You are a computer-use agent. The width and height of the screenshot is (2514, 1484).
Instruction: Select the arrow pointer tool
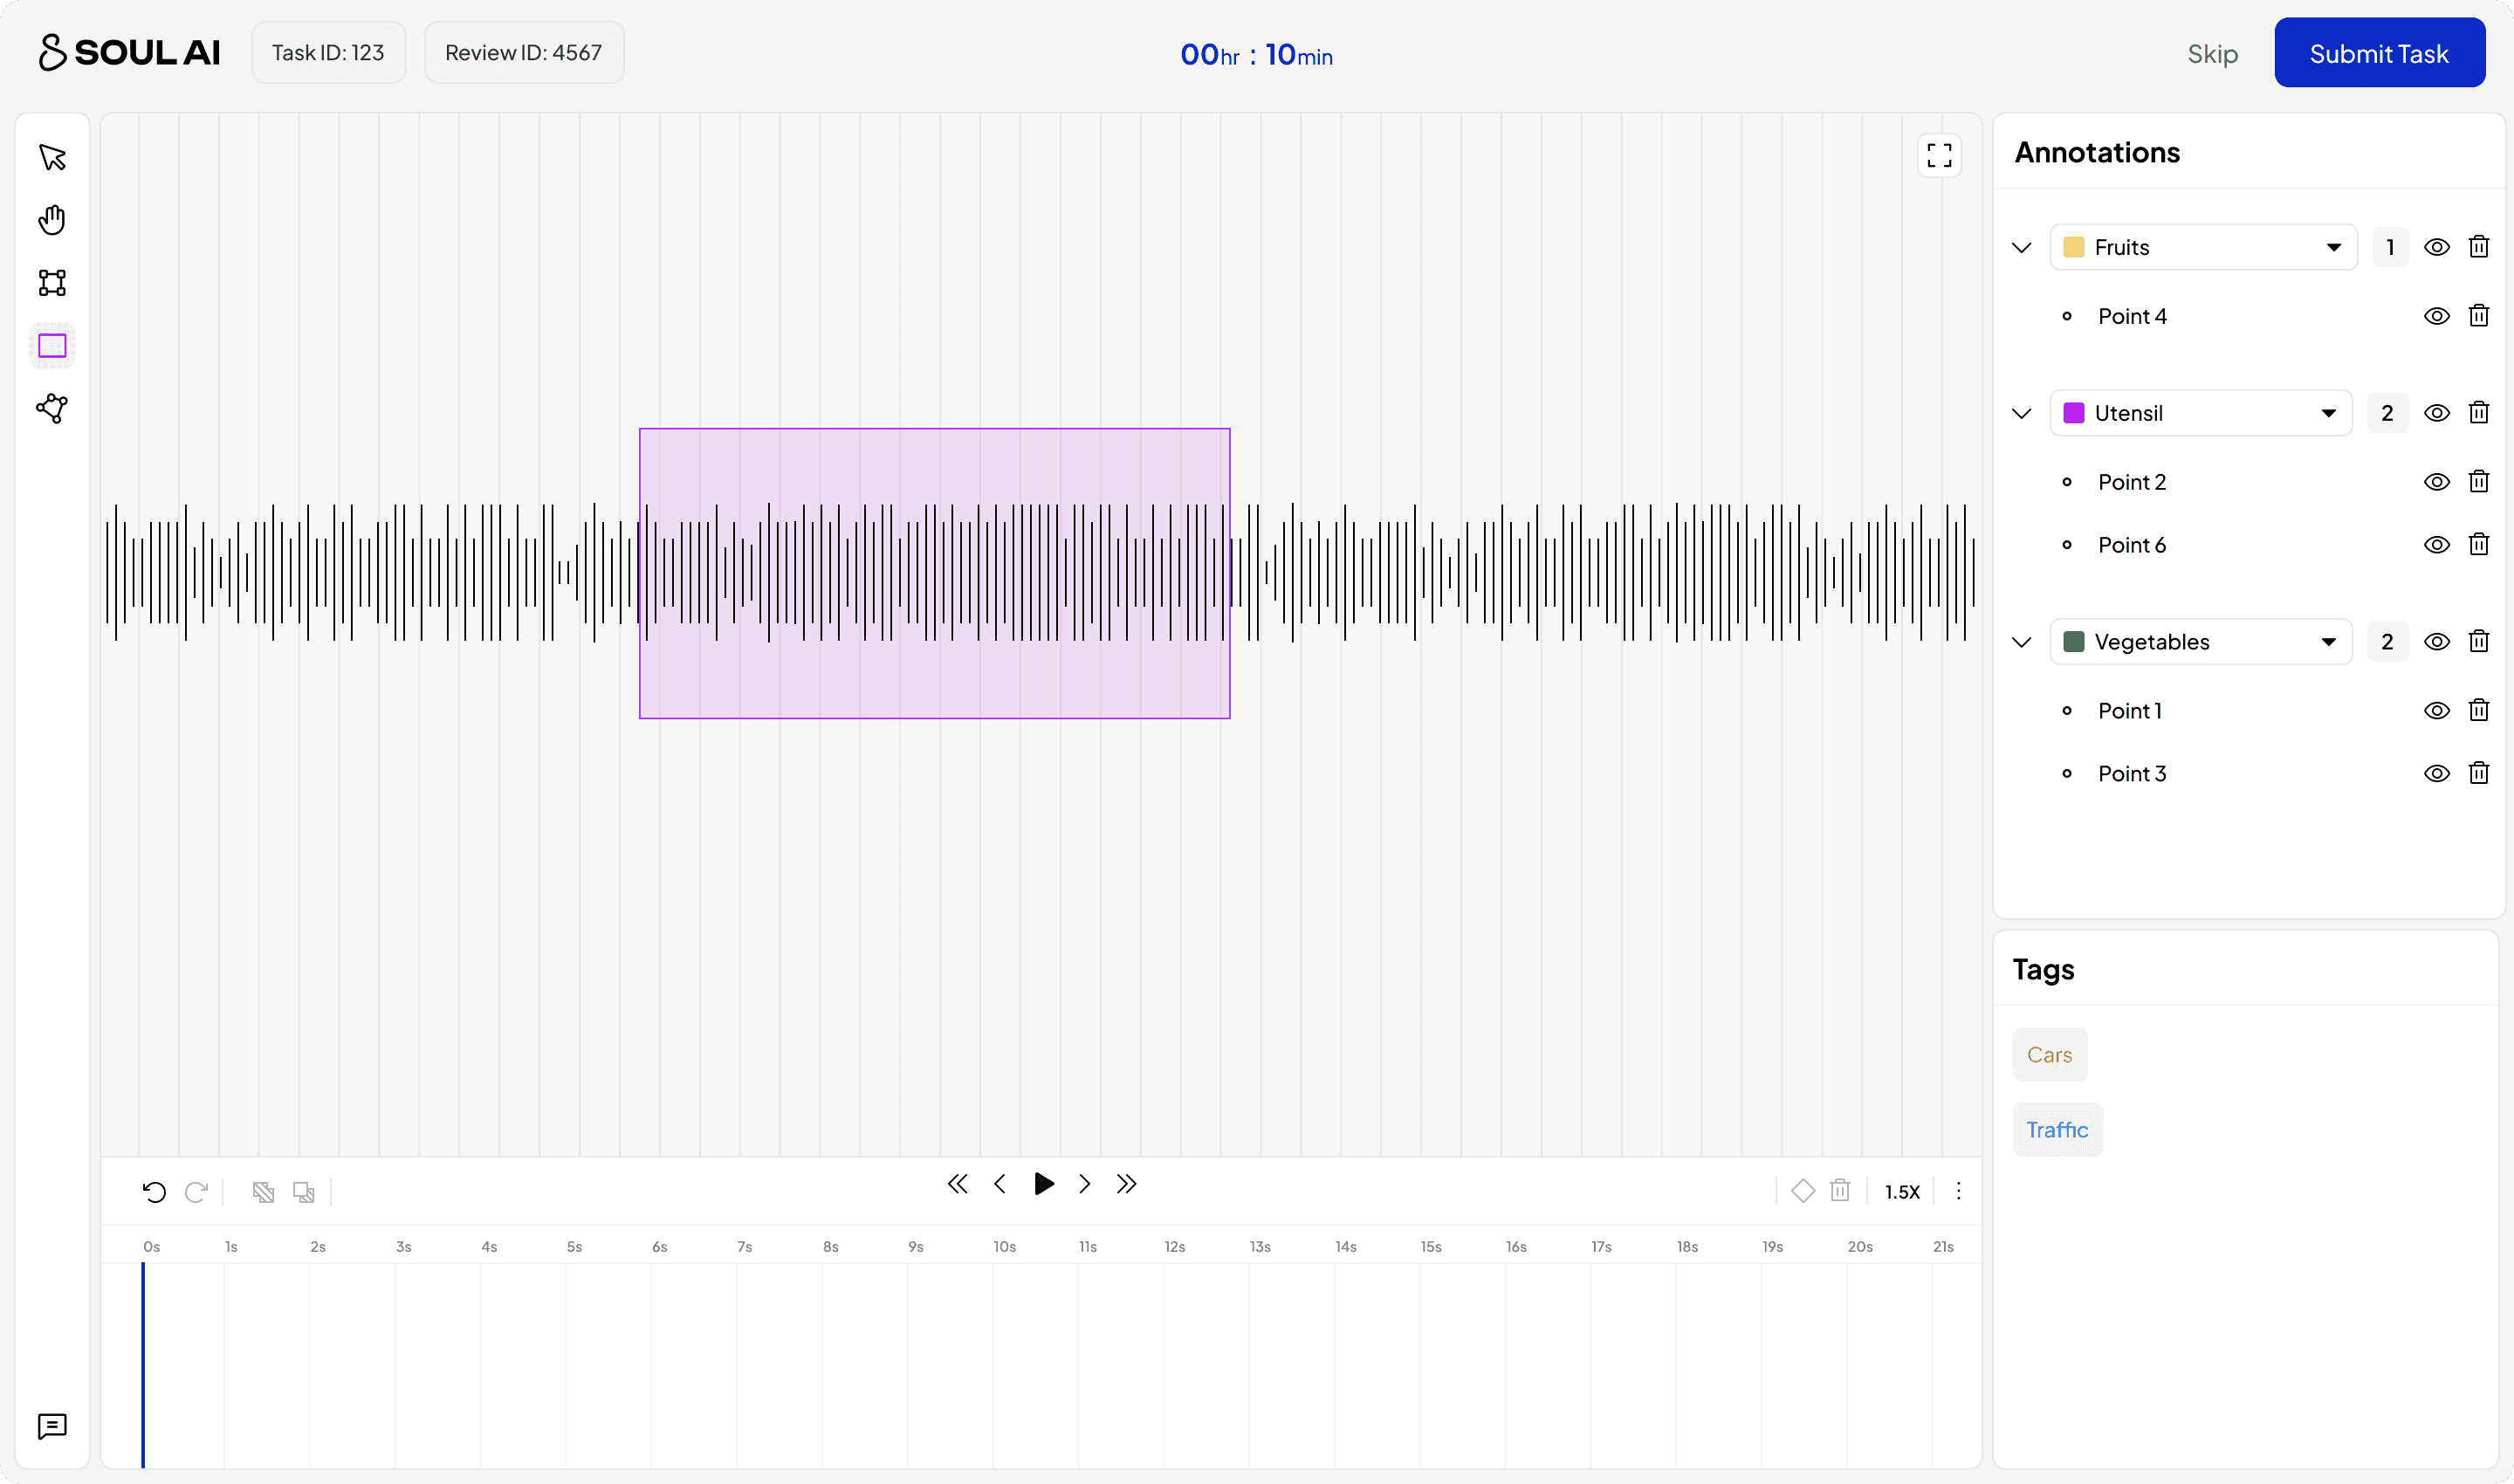52,157
